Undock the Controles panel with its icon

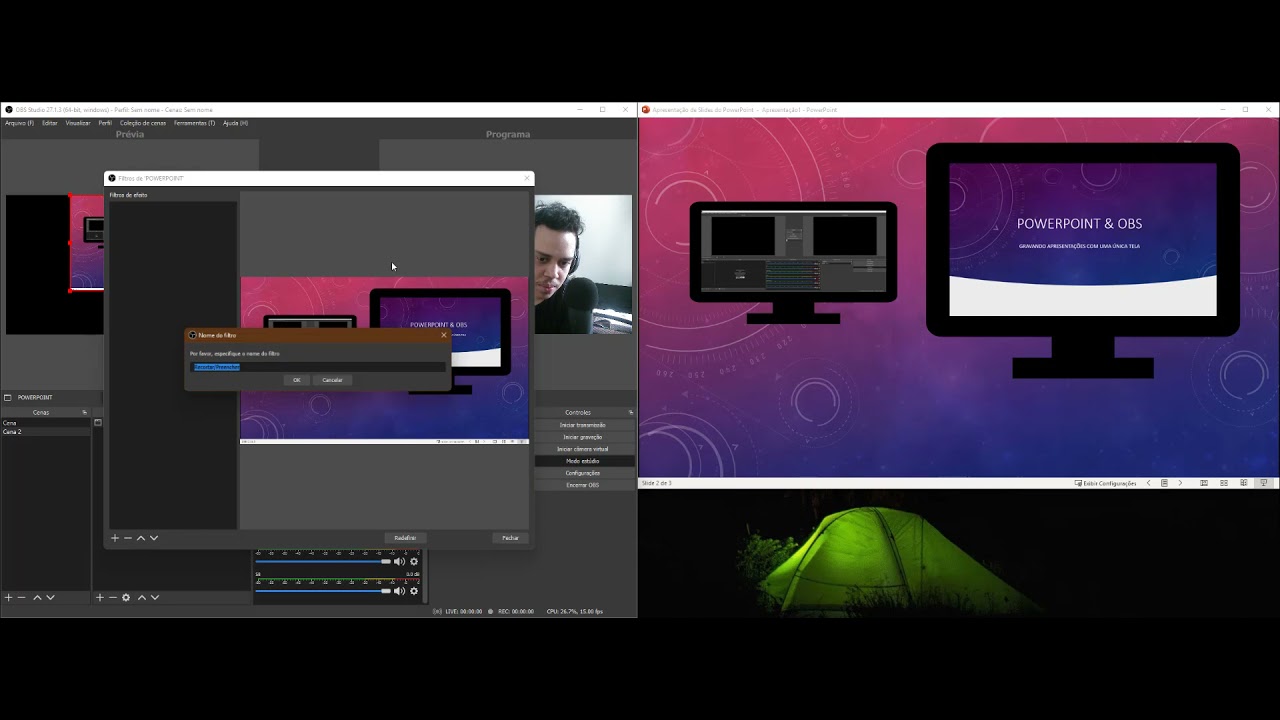pos(630,412)
